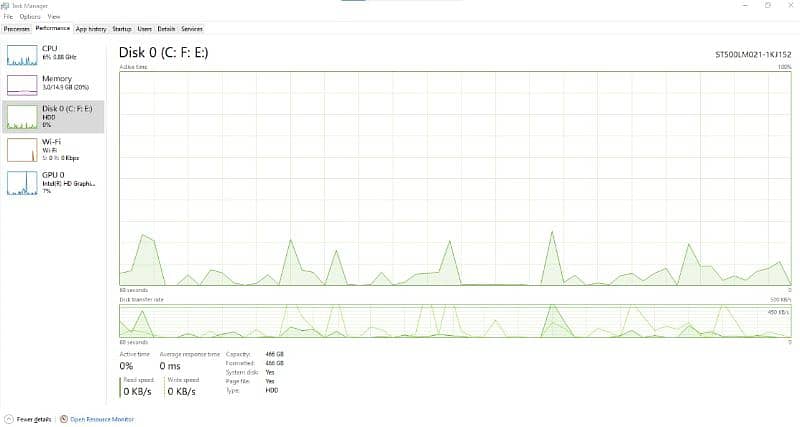Screen dimensions: 800x427
Task: Select the Memory usage thumbnail graph
Action: (22, 85)
